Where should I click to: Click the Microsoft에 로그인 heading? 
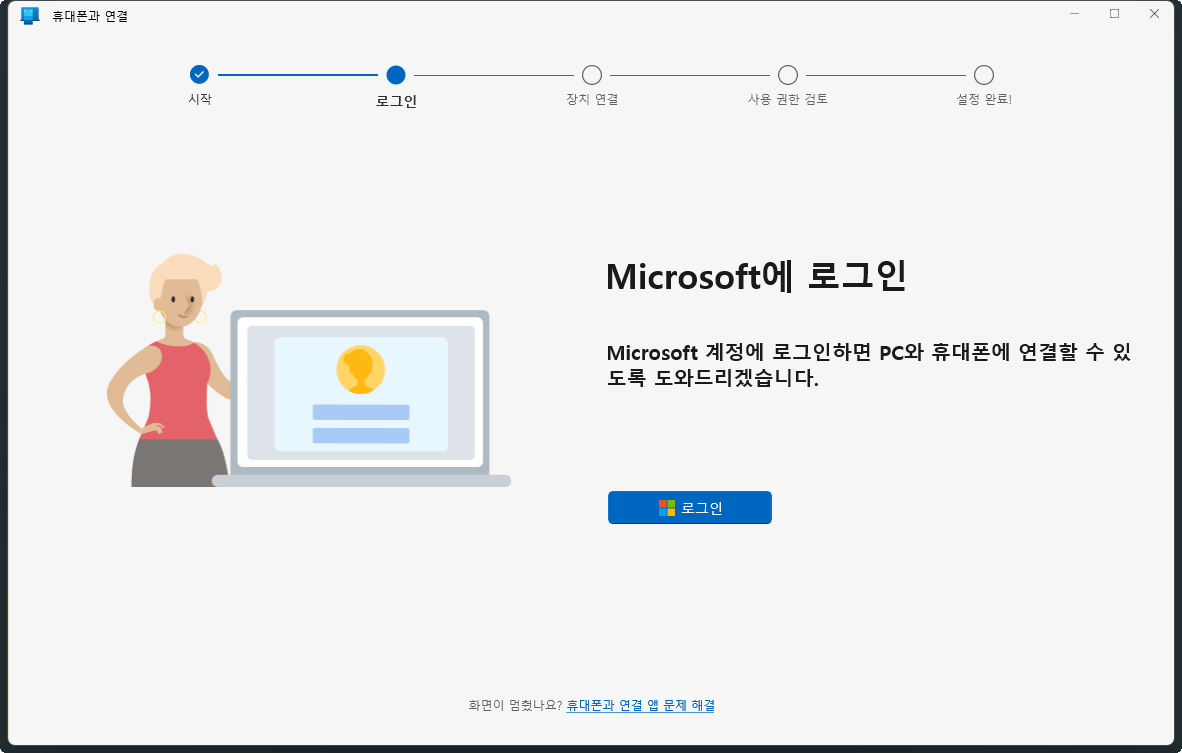click(756, 276)
